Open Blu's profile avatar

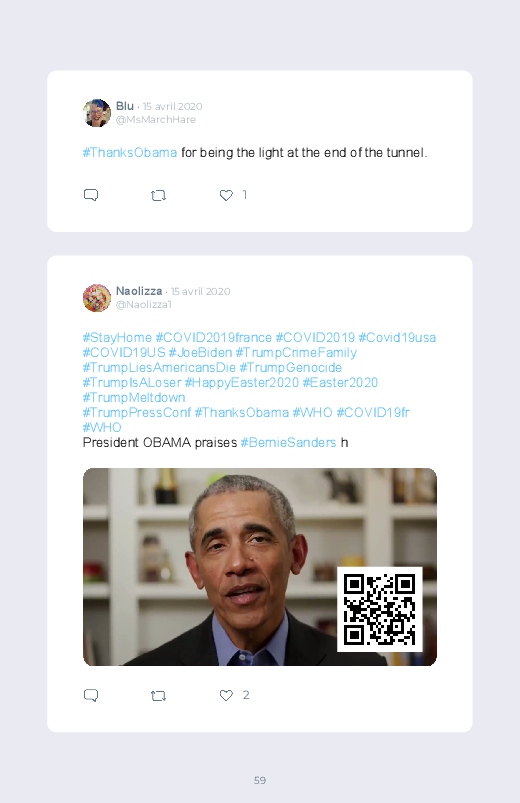pos(97,113)
